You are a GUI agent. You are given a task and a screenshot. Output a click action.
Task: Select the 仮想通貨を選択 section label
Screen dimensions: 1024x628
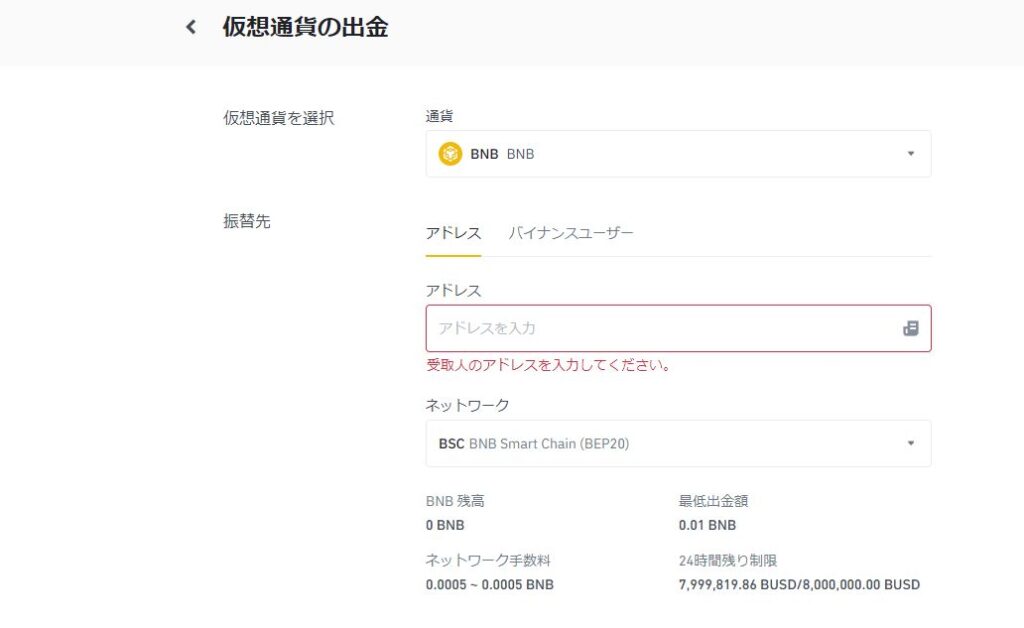click(279, 118)
